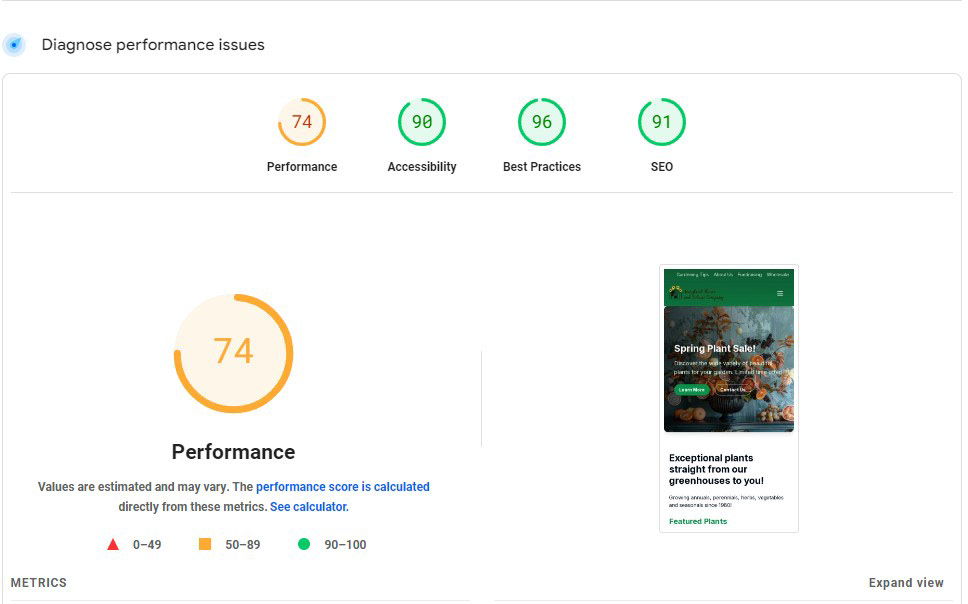Viewport: 968px width, 604px height.
Task: Click the website screenshot thumbnail preview
Action: coord(729,398)
